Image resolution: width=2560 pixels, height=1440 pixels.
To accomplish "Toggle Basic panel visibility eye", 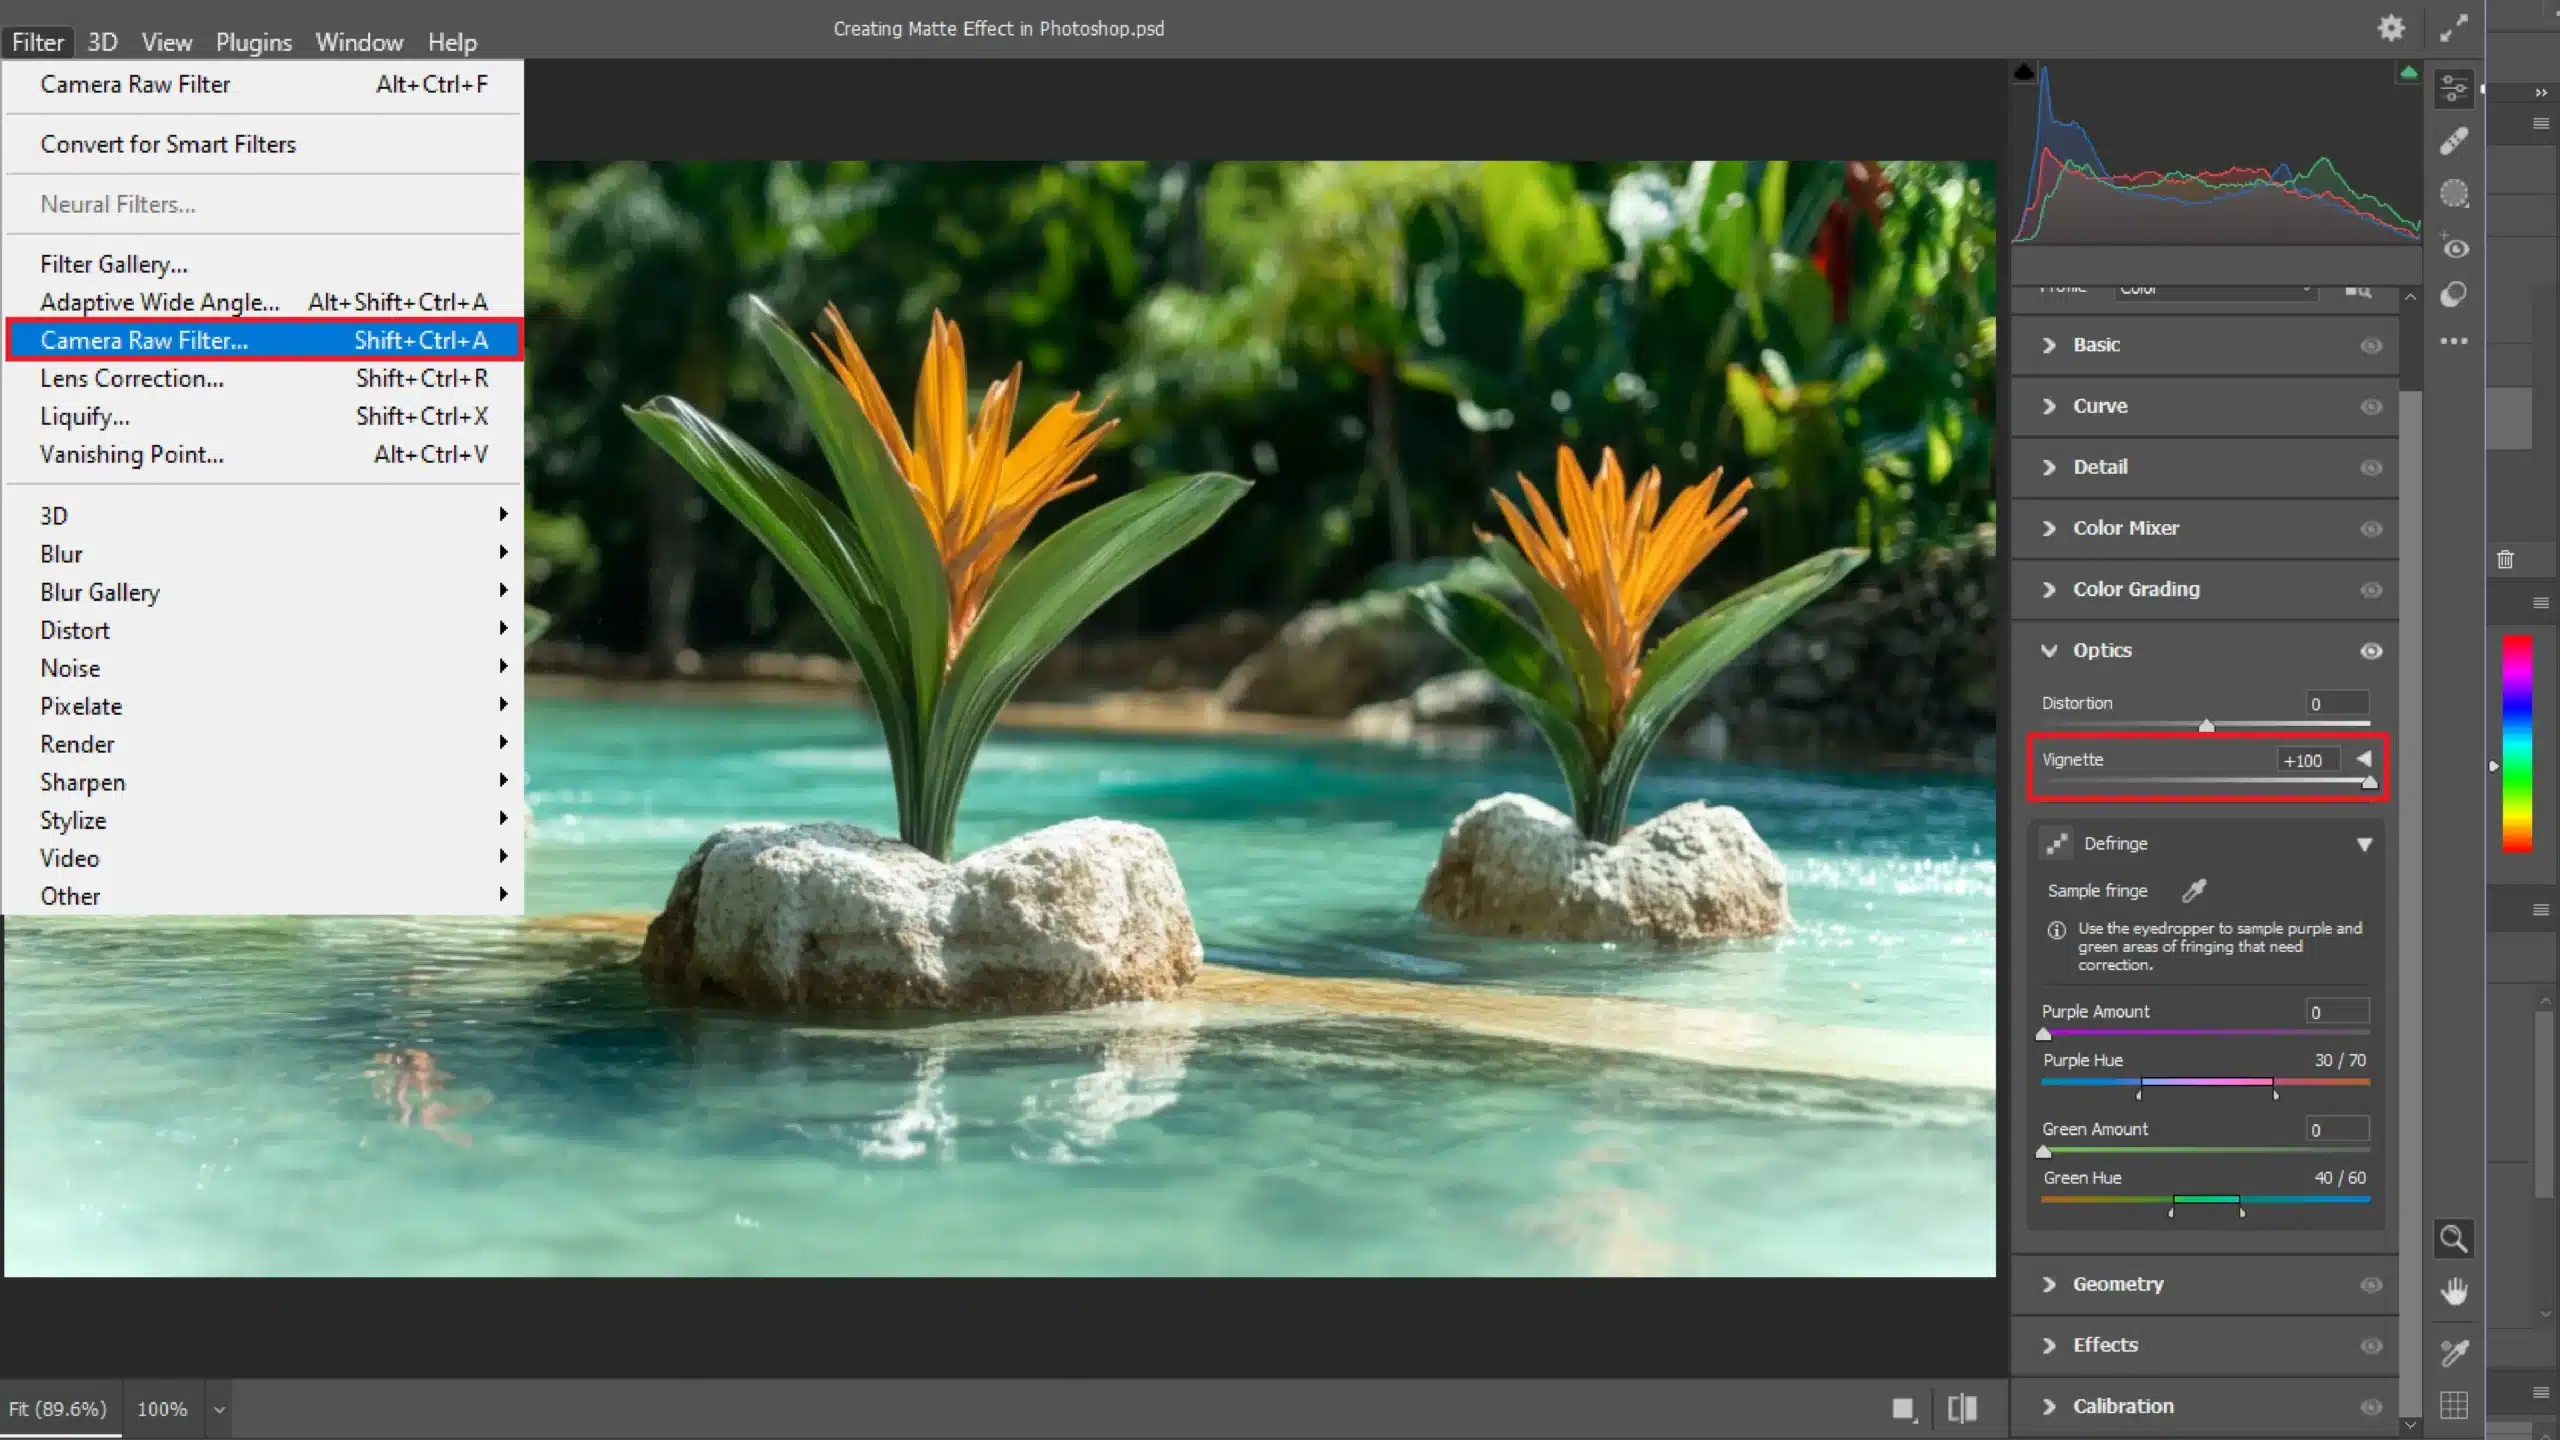I will [2371, 346].
